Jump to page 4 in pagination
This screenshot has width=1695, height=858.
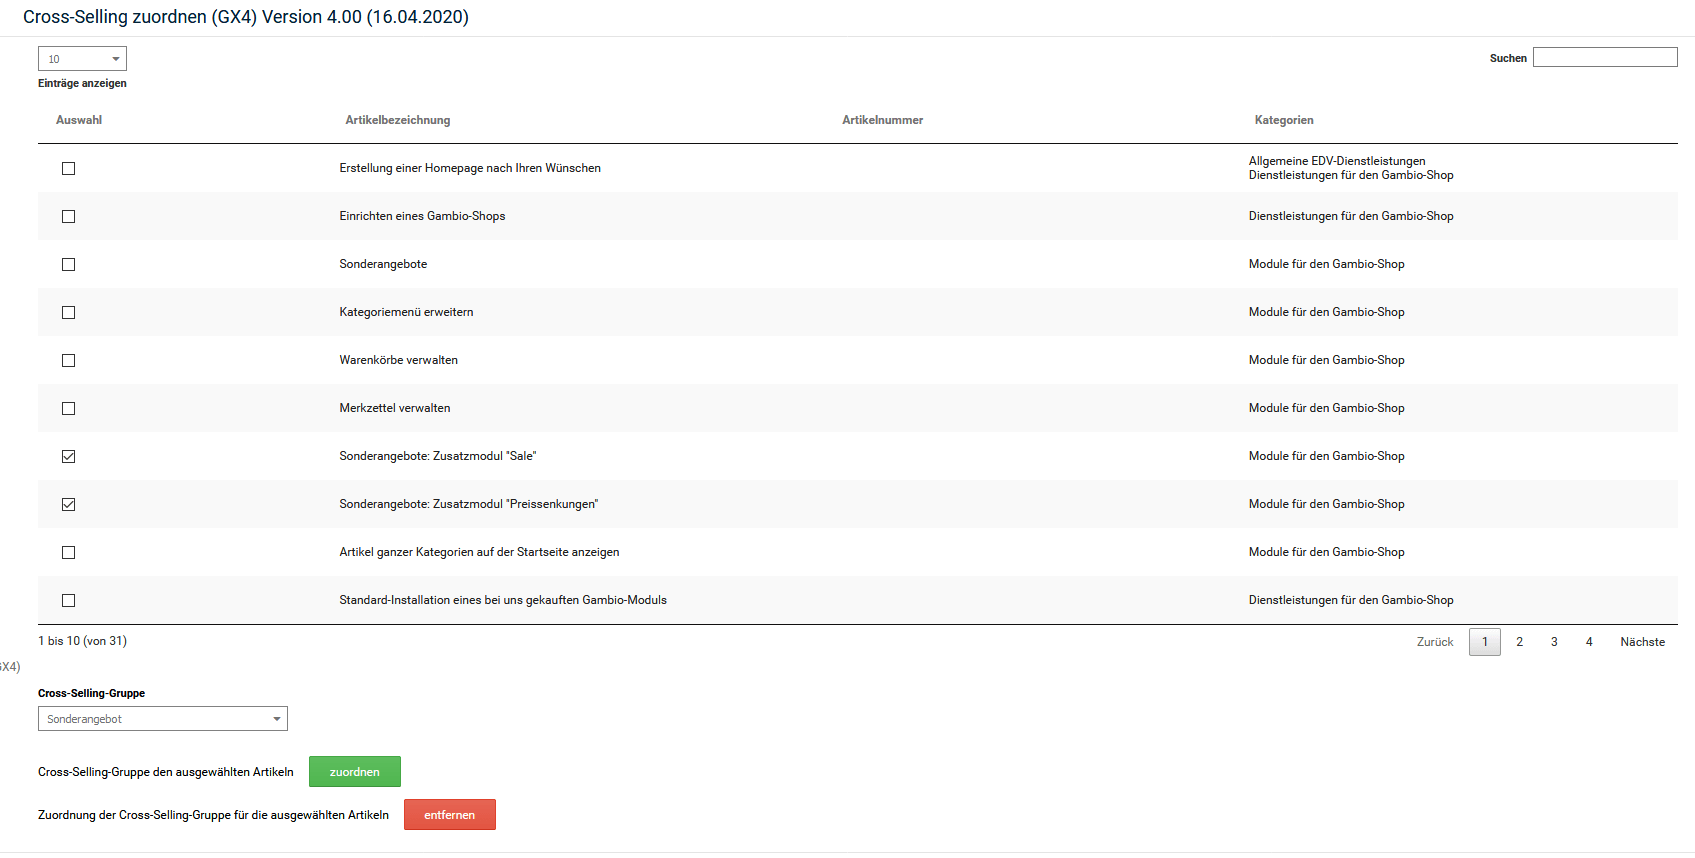click(1588, 642)
